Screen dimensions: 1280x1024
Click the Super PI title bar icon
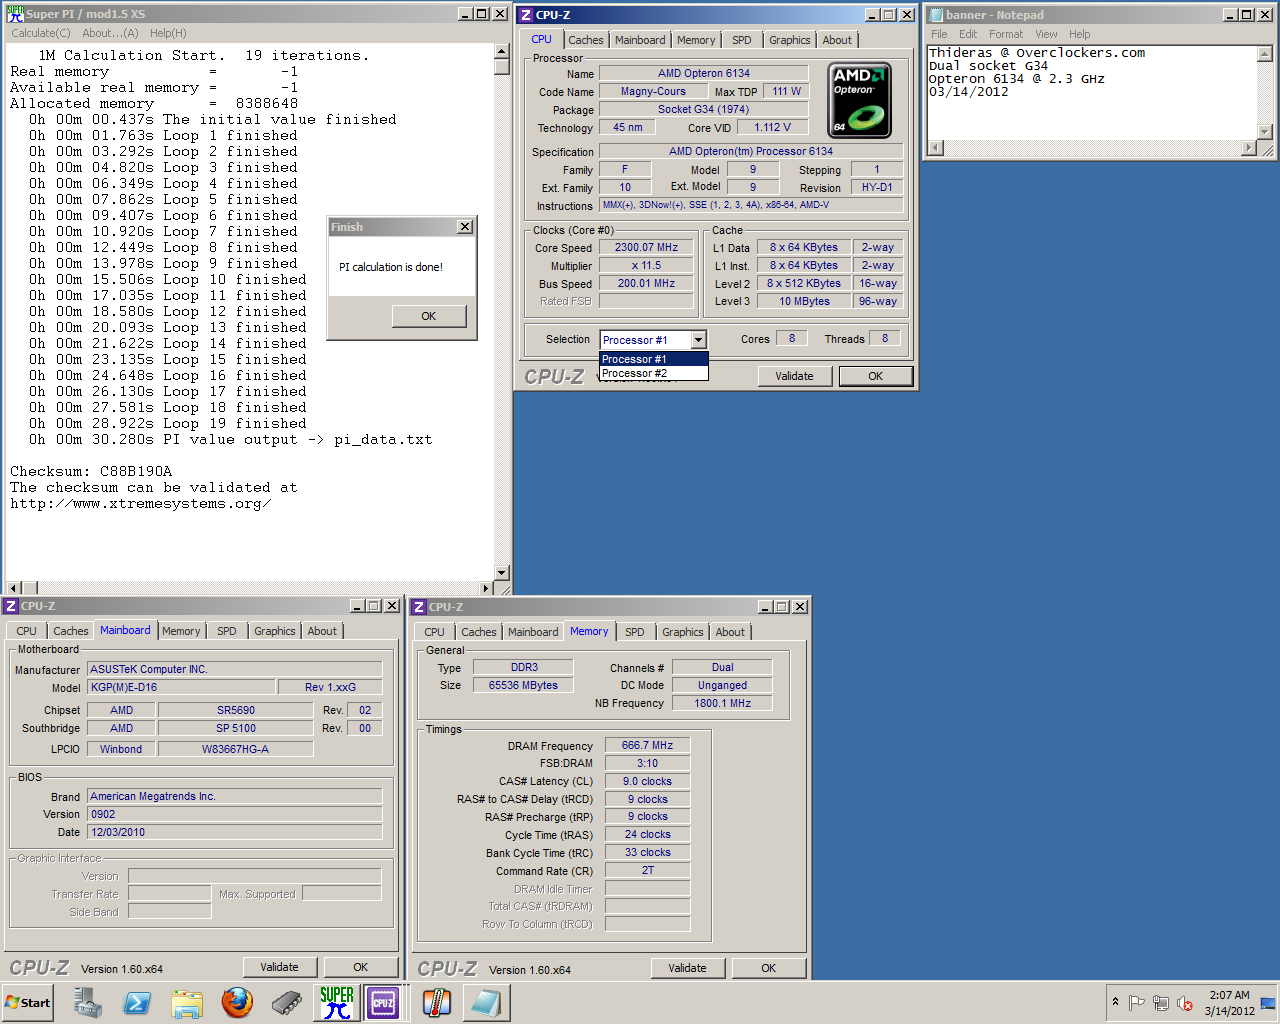click(x=15, y=14)
